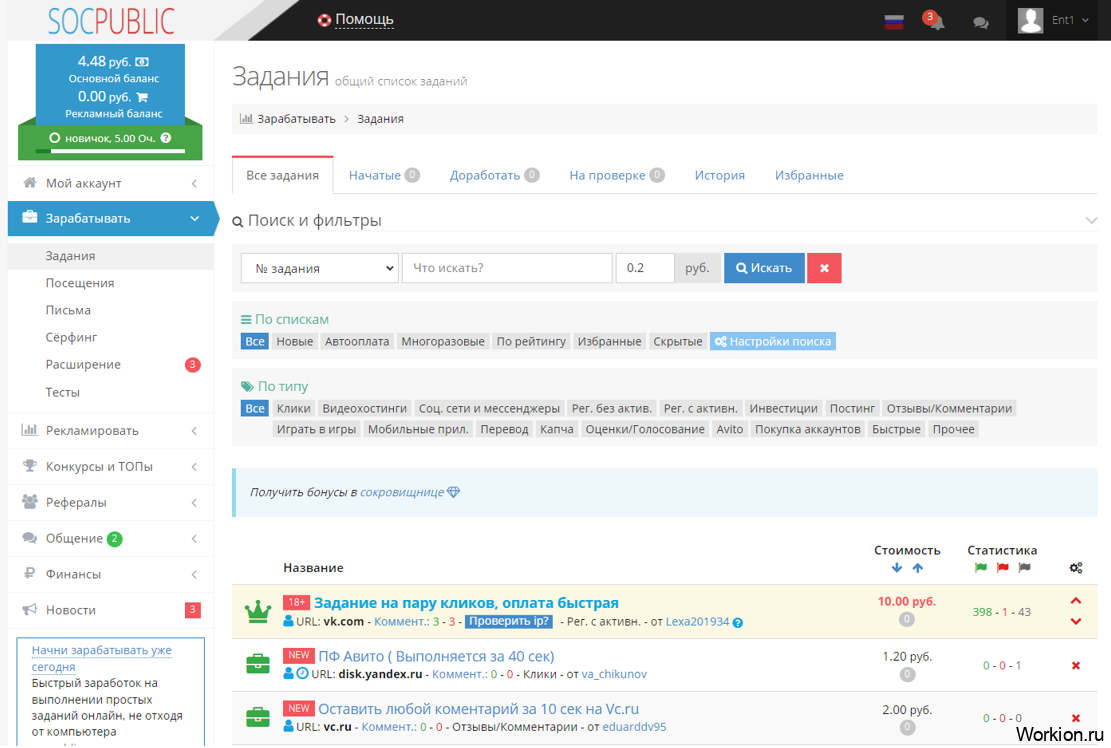1111x748 pixels.
Task: Collapse the Поиск и фильтры section chevron
Action: tap(1090, 221)
